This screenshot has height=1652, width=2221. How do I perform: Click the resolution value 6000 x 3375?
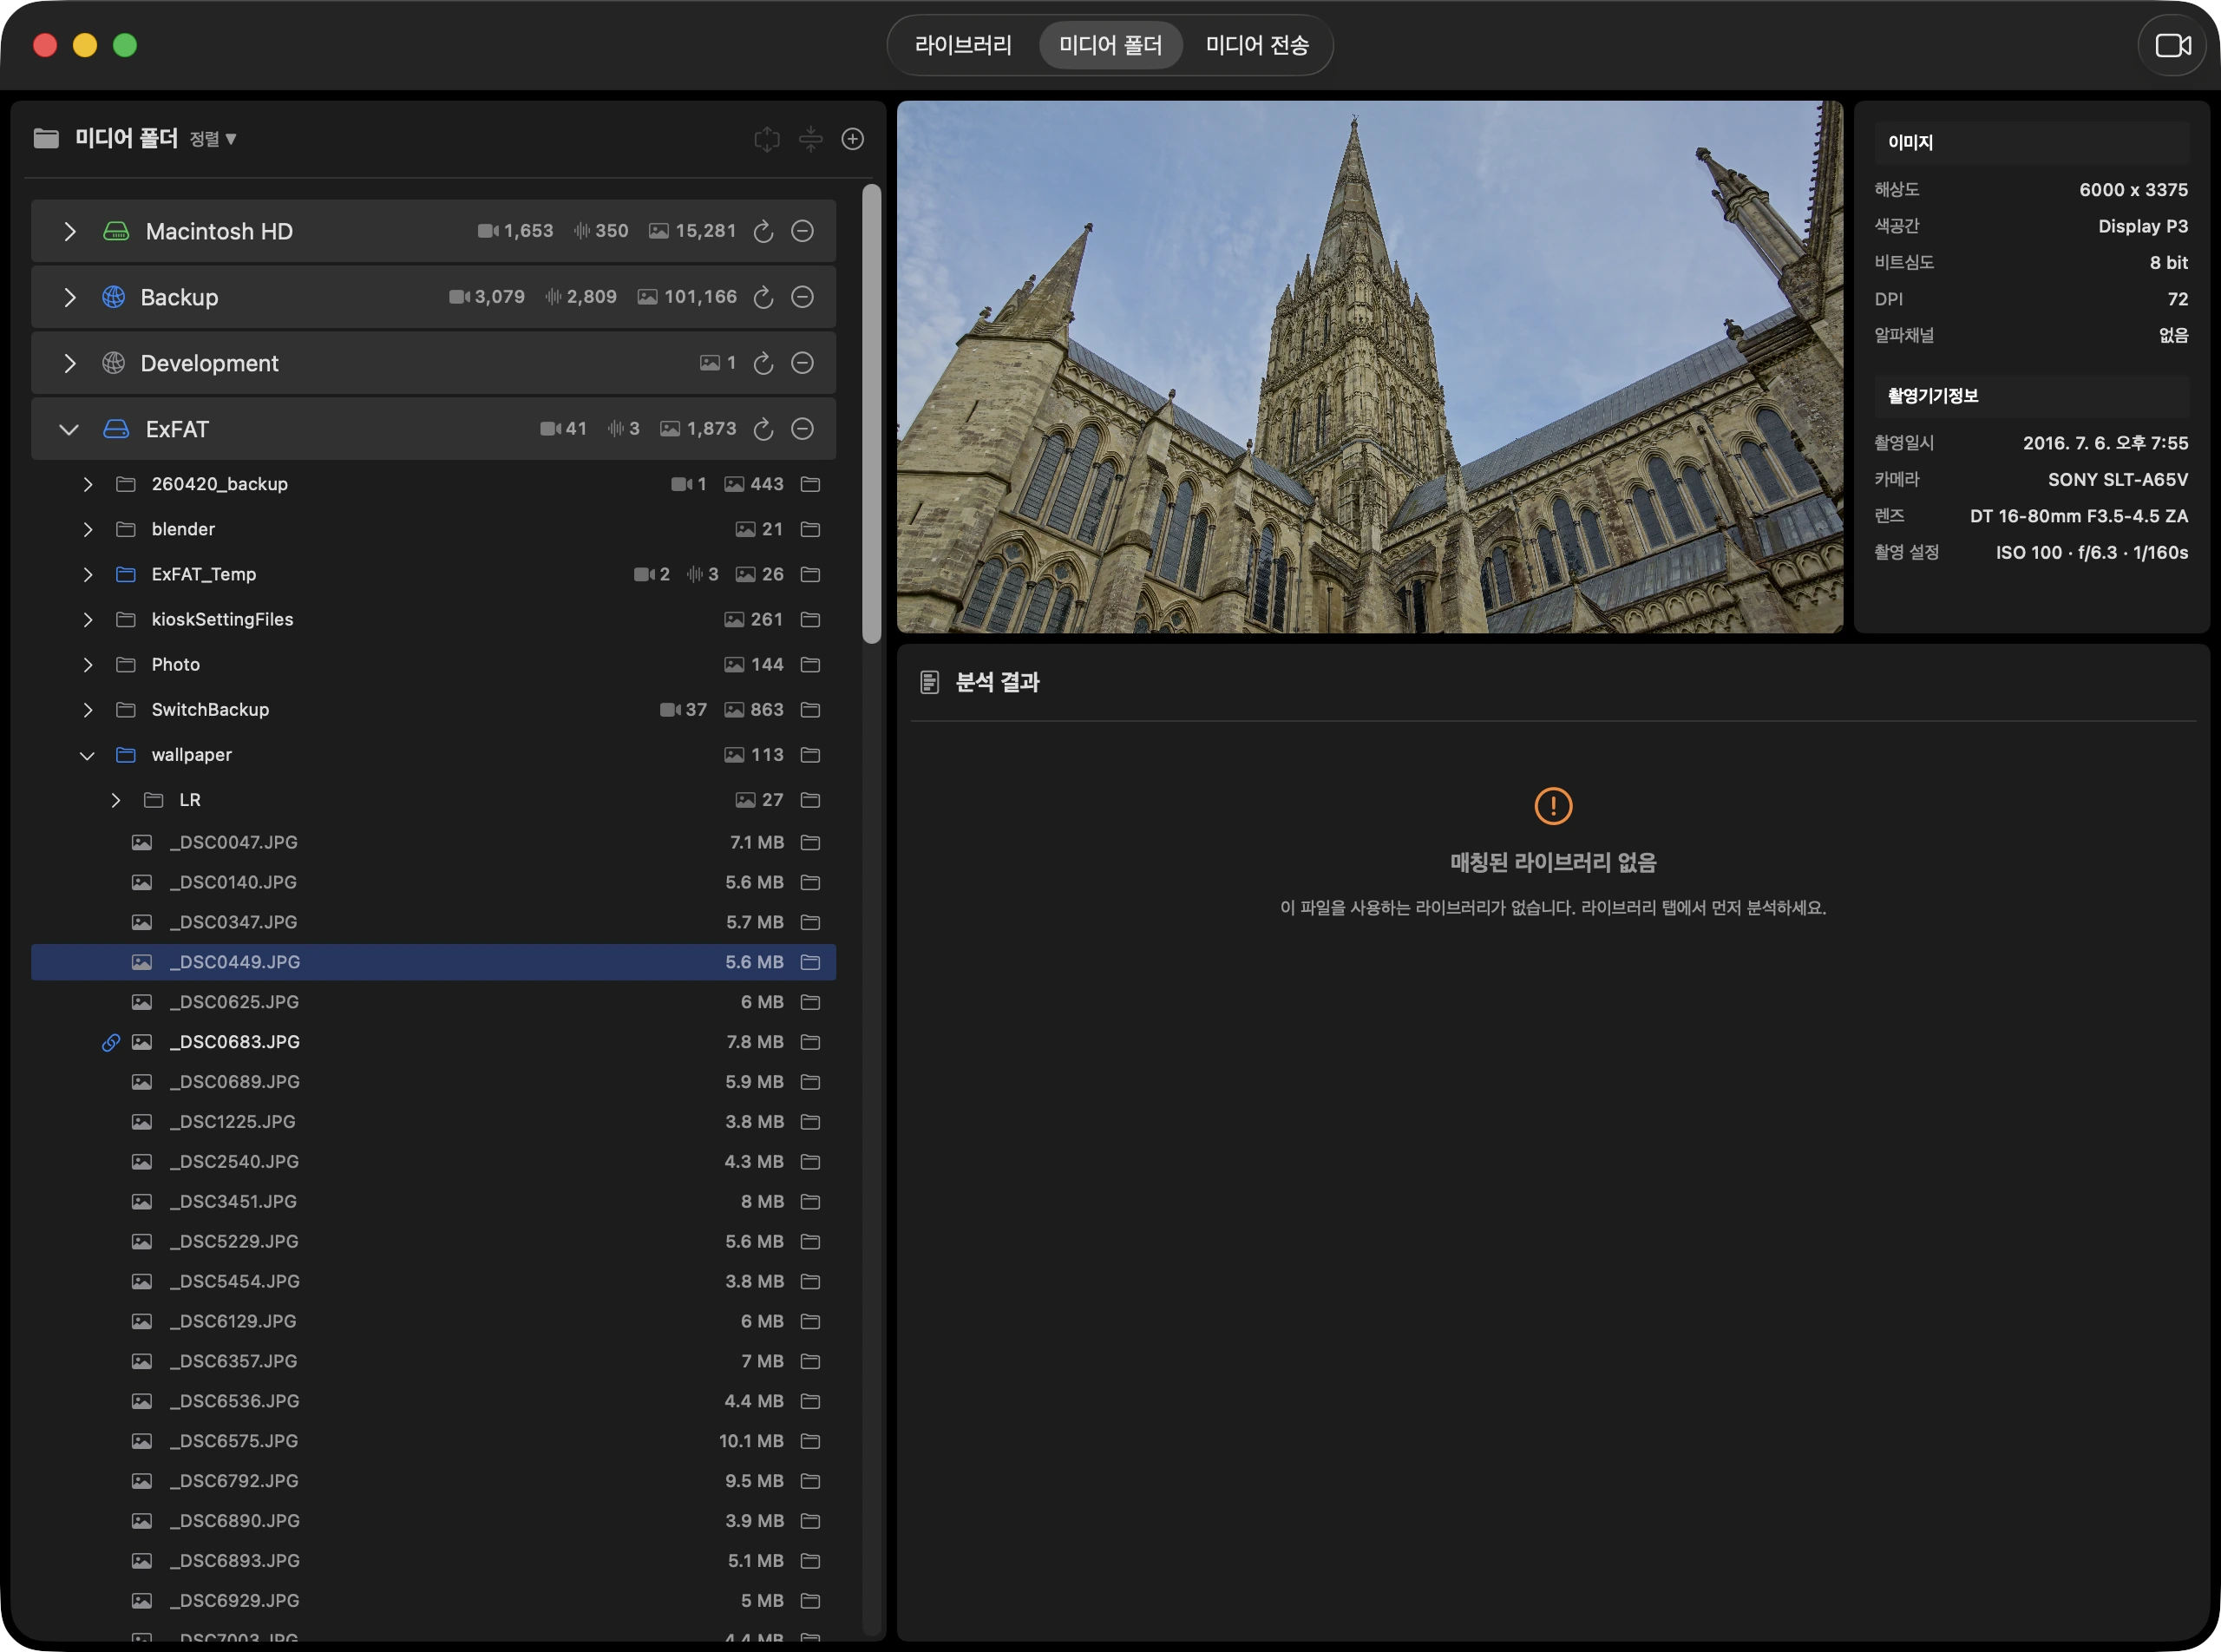(x=2133, y=190)
